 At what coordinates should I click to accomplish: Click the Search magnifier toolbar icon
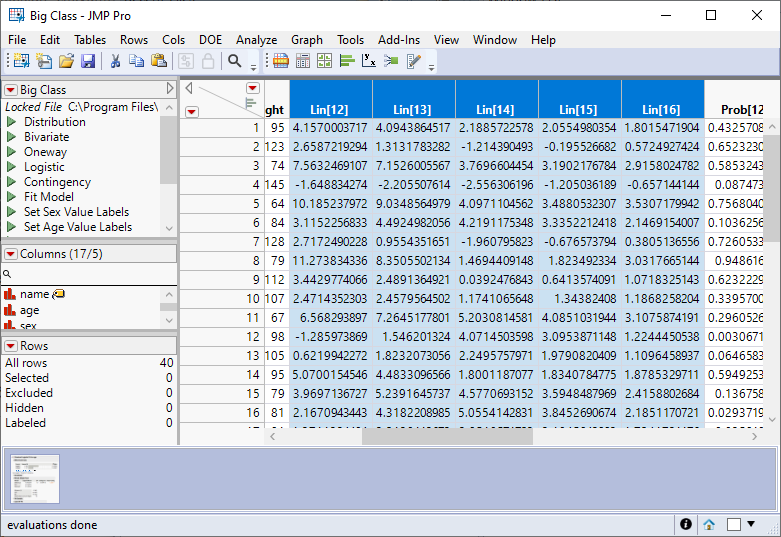(x=235, y=62)
